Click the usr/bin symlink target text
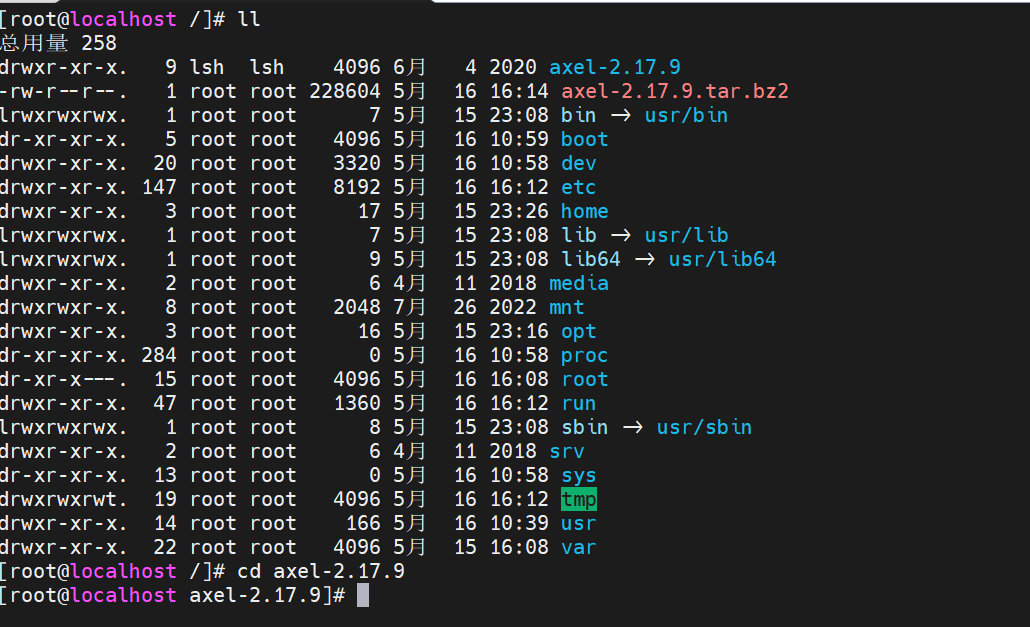The height and width of the screenshot is (627, 1030). coord(686,114)
